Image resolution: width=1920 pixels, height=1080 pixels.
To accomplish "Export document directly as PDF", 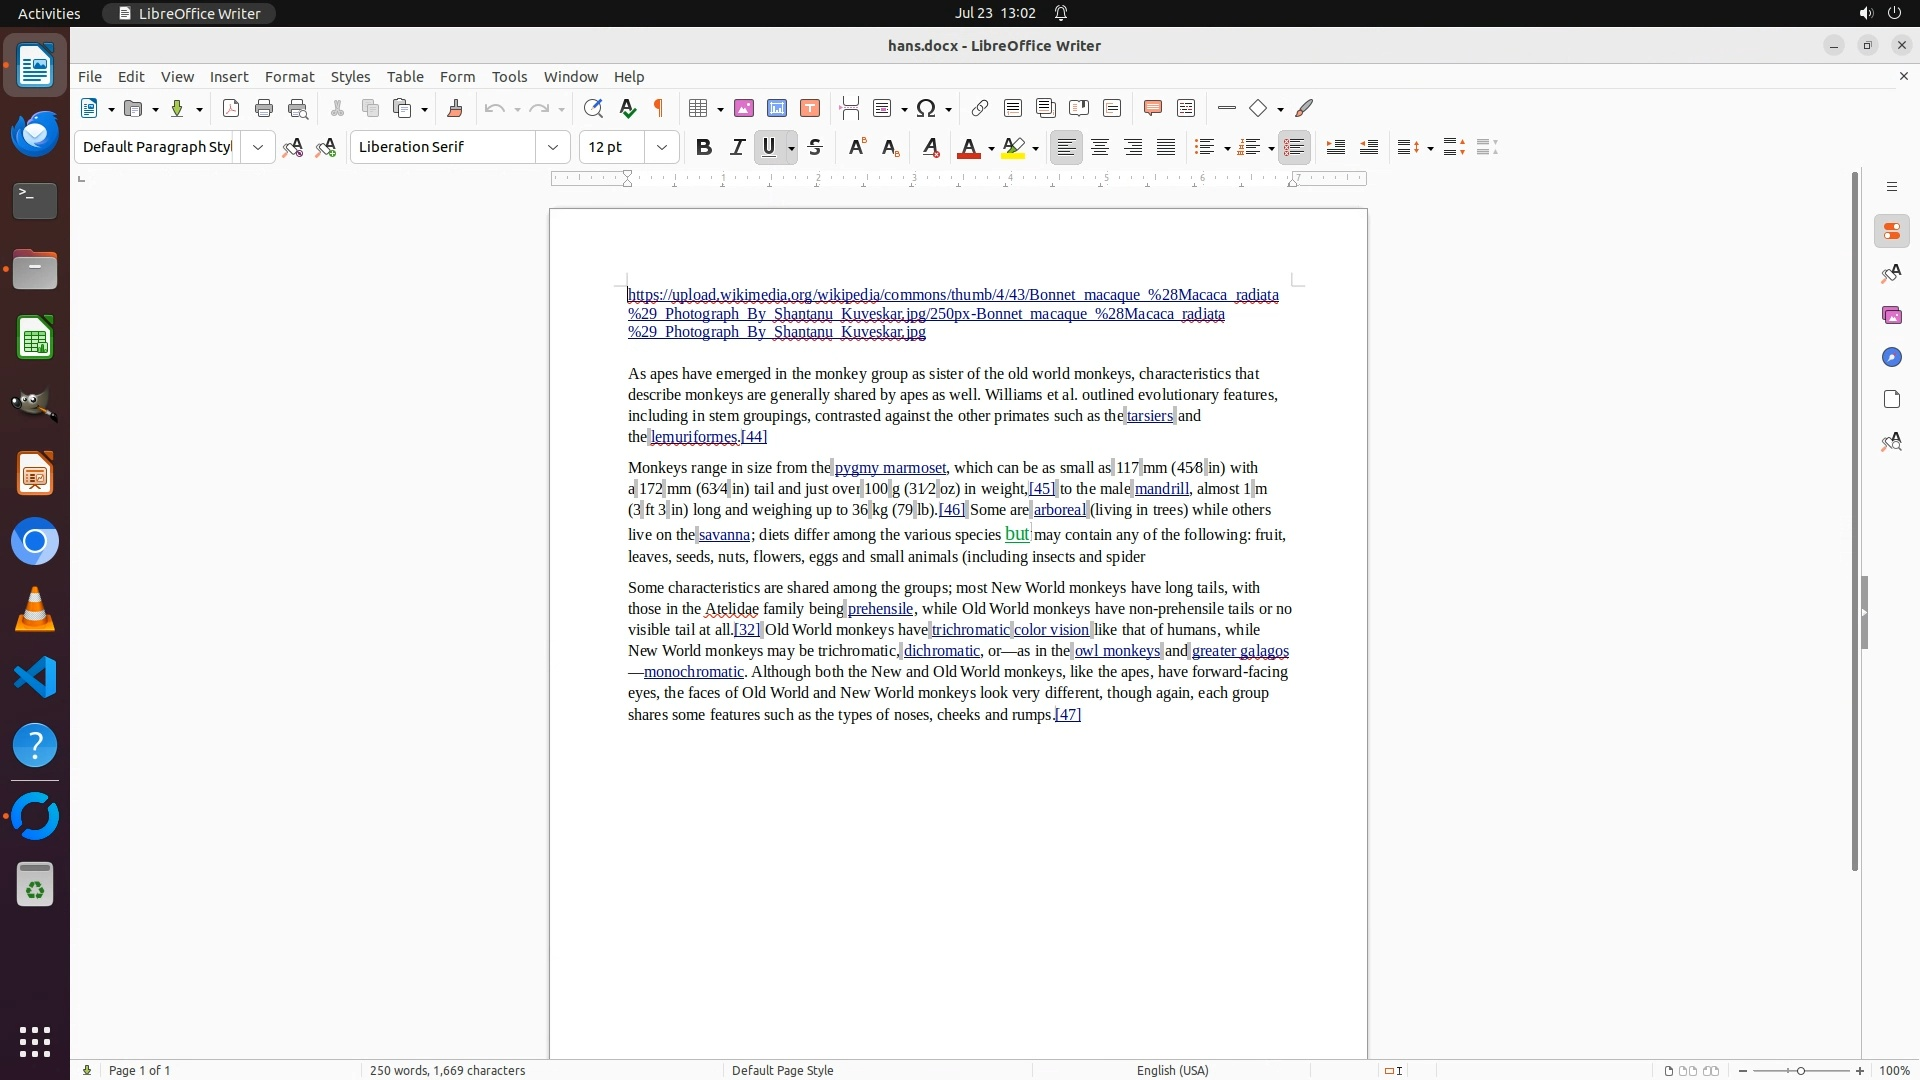I will click(x=231, y=109).
